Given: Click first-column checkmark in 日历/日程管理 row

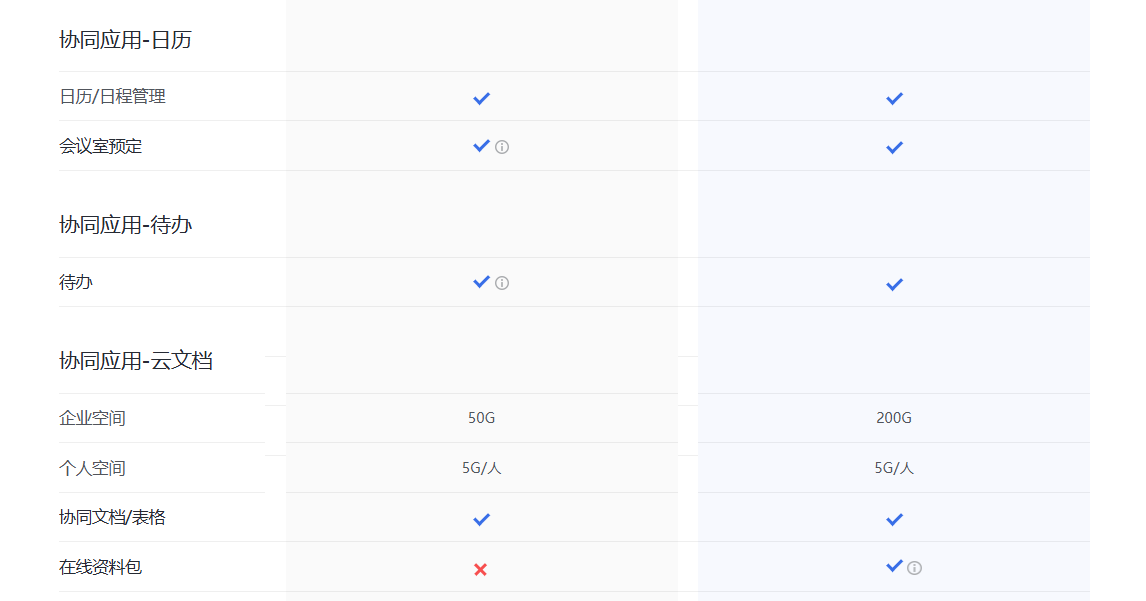Looking at the screenshot, I should pos(481,98).
